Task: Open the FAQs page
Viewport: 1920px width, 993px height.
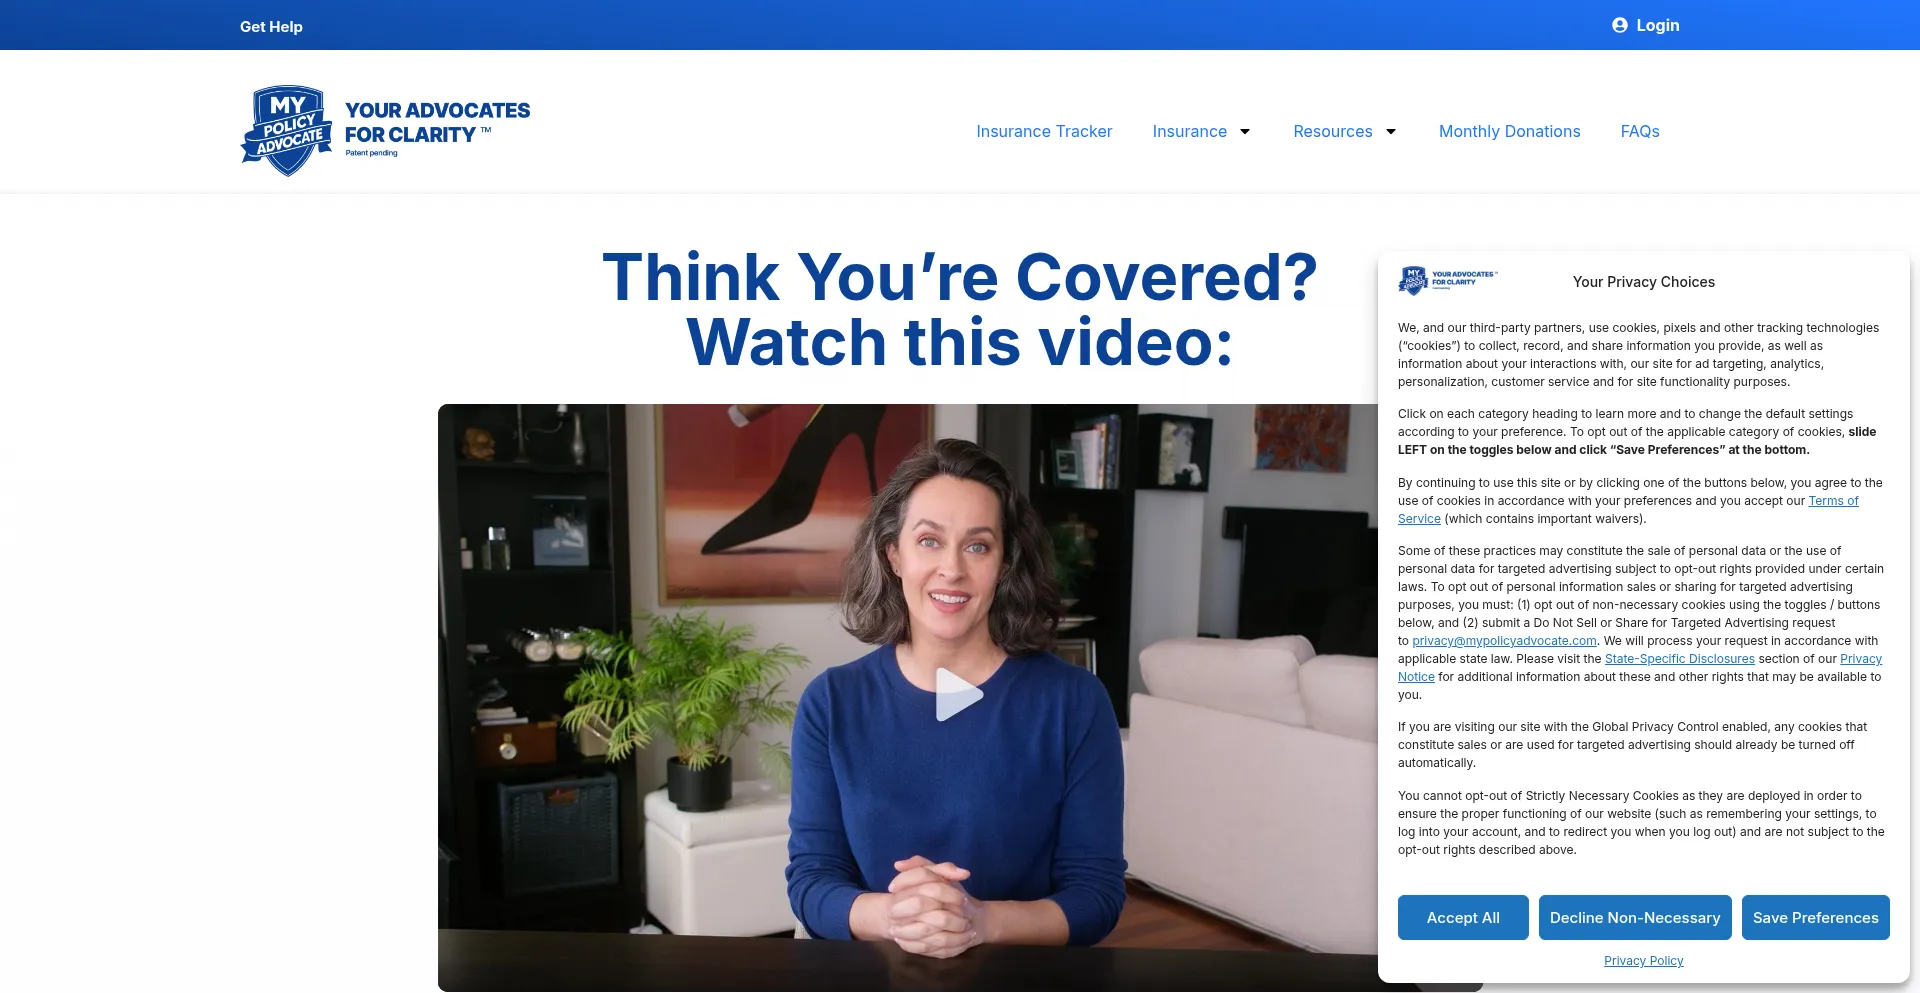Action: pos(1639,131)
